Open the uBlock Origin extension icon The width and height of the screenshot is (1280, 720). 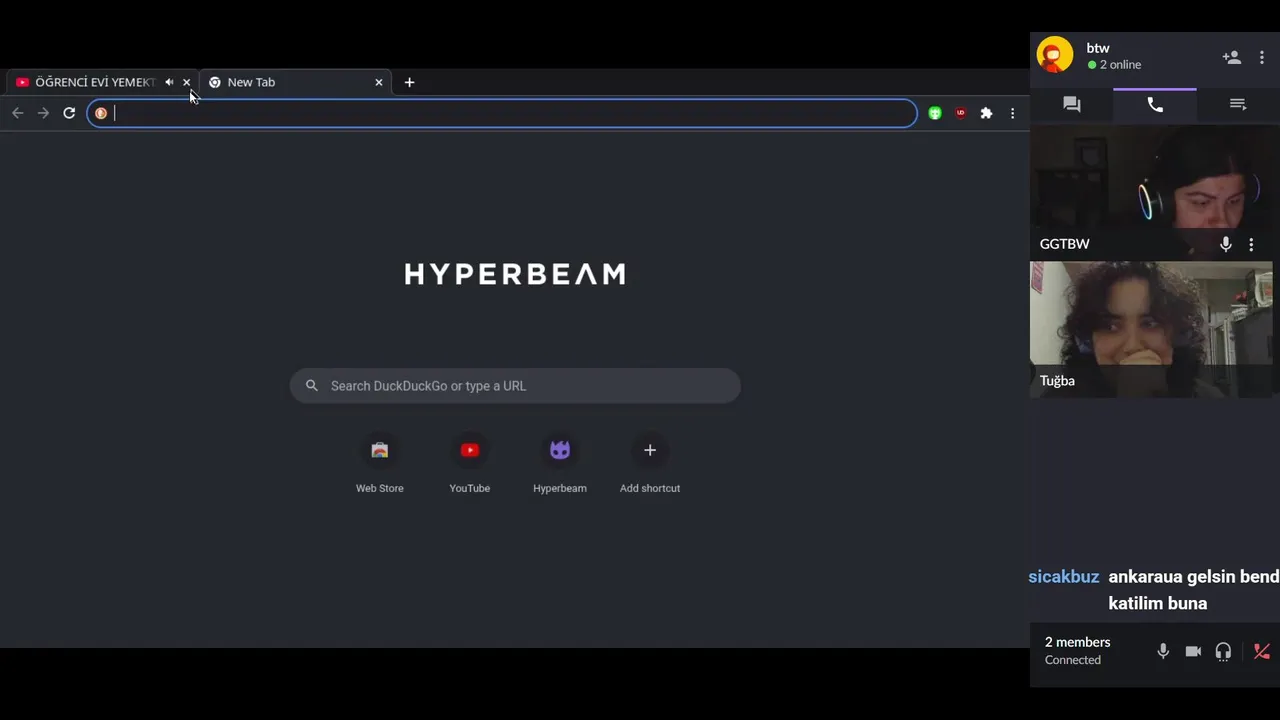961,113
